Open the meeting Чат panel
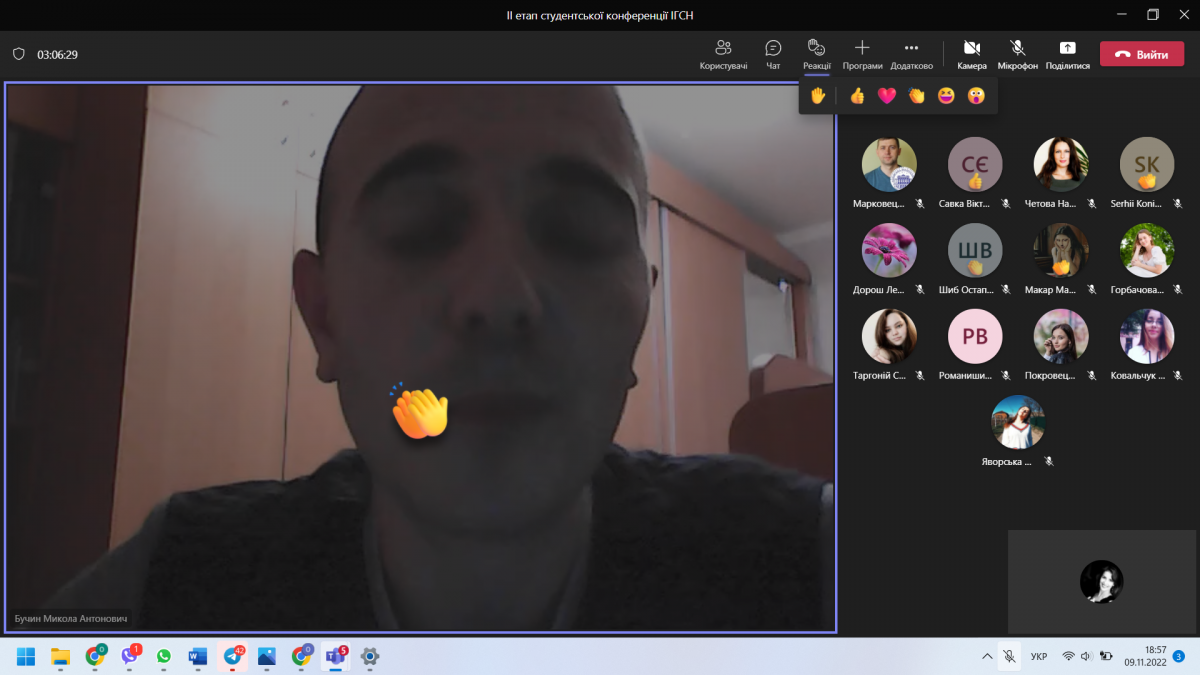 click(x=773, y=54)
